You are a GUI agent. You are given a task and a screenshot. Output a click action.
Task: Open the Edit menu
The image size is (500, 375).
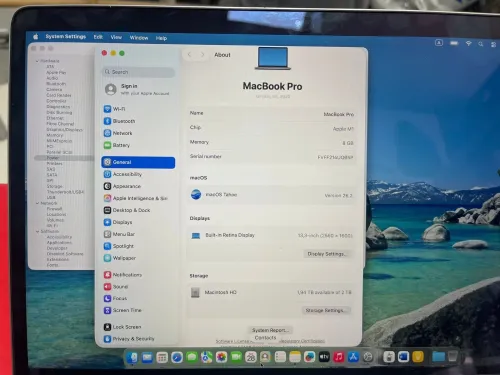98,37
